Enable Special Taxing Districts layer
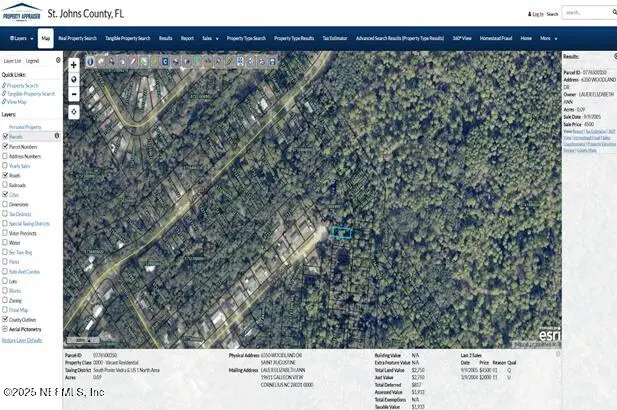617x410 pixels. [5, 223]
